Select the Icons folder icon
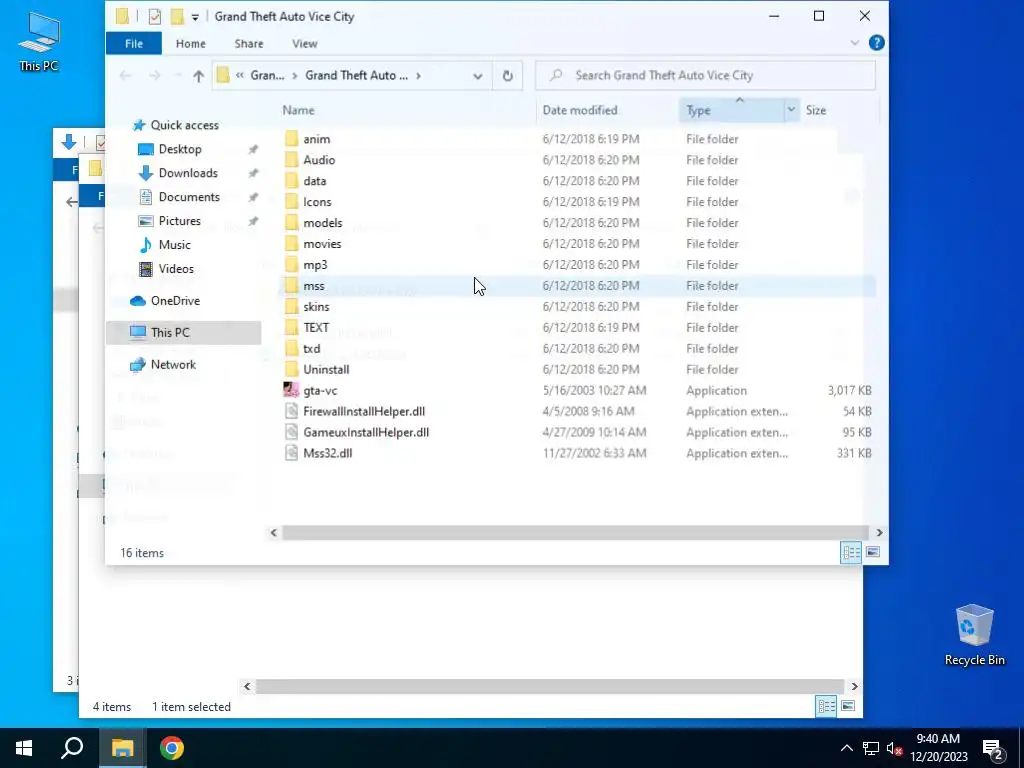The image size is (1024, 768). (292, 202)
